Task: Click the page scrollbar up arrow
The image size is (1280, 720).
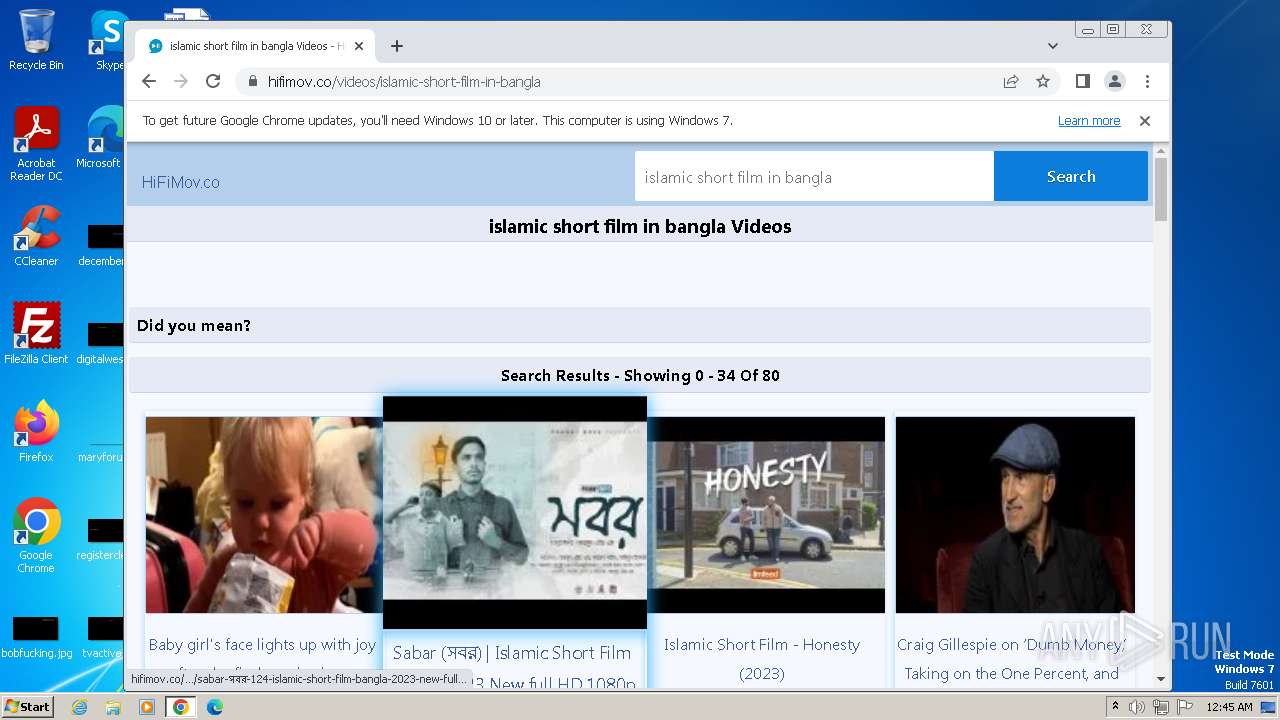Action: pos(1161,151)
